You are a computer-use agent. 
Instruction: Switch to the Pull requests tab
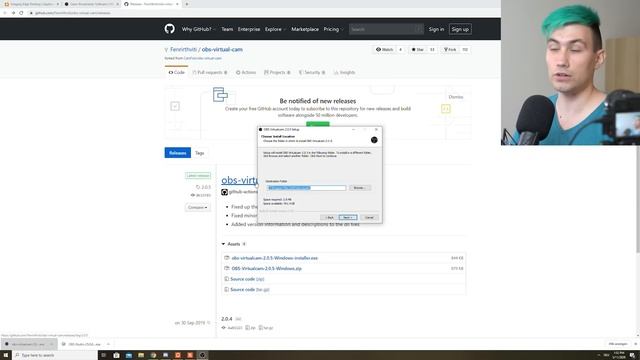210,72
